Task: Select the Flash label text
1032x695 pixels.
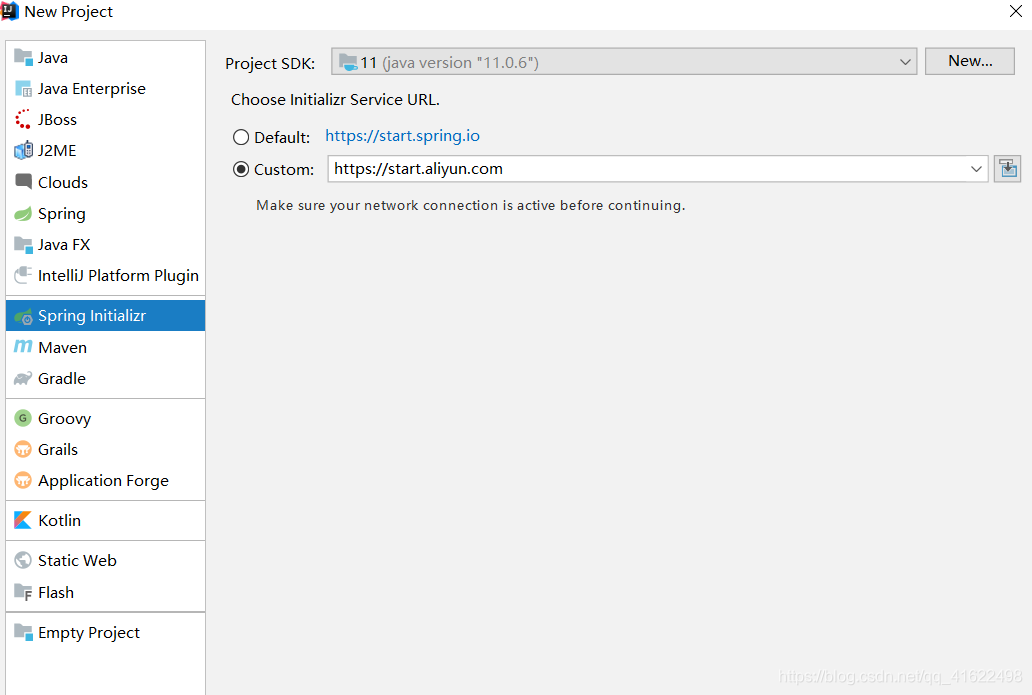Action: [56, 593]
